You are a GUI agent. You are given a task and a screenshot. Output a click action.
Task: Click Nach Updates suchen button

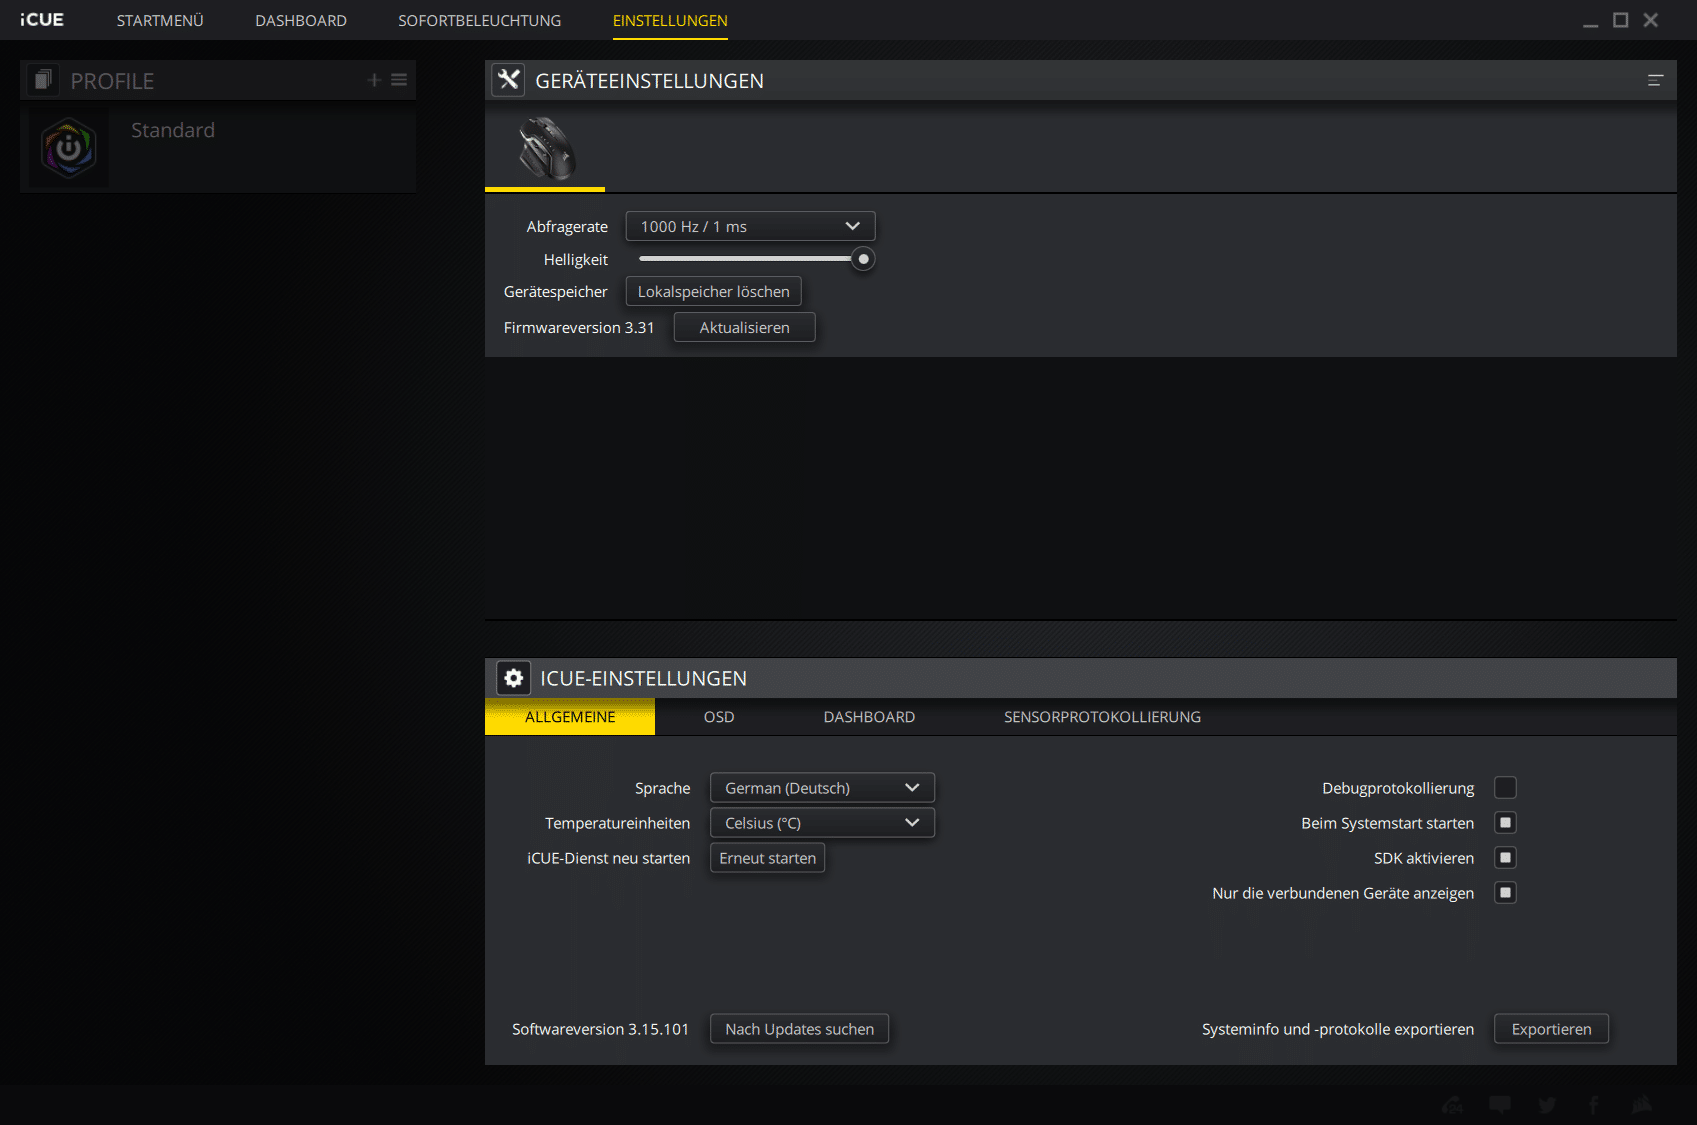click(x=799, y=1029)
